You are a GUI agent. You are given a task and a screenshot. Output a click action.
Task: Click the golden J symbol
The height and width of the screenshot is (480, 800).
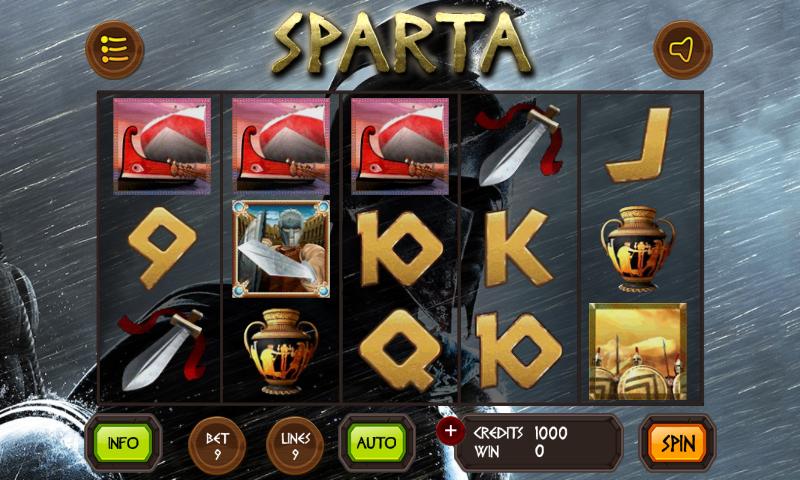click(639, 145)
